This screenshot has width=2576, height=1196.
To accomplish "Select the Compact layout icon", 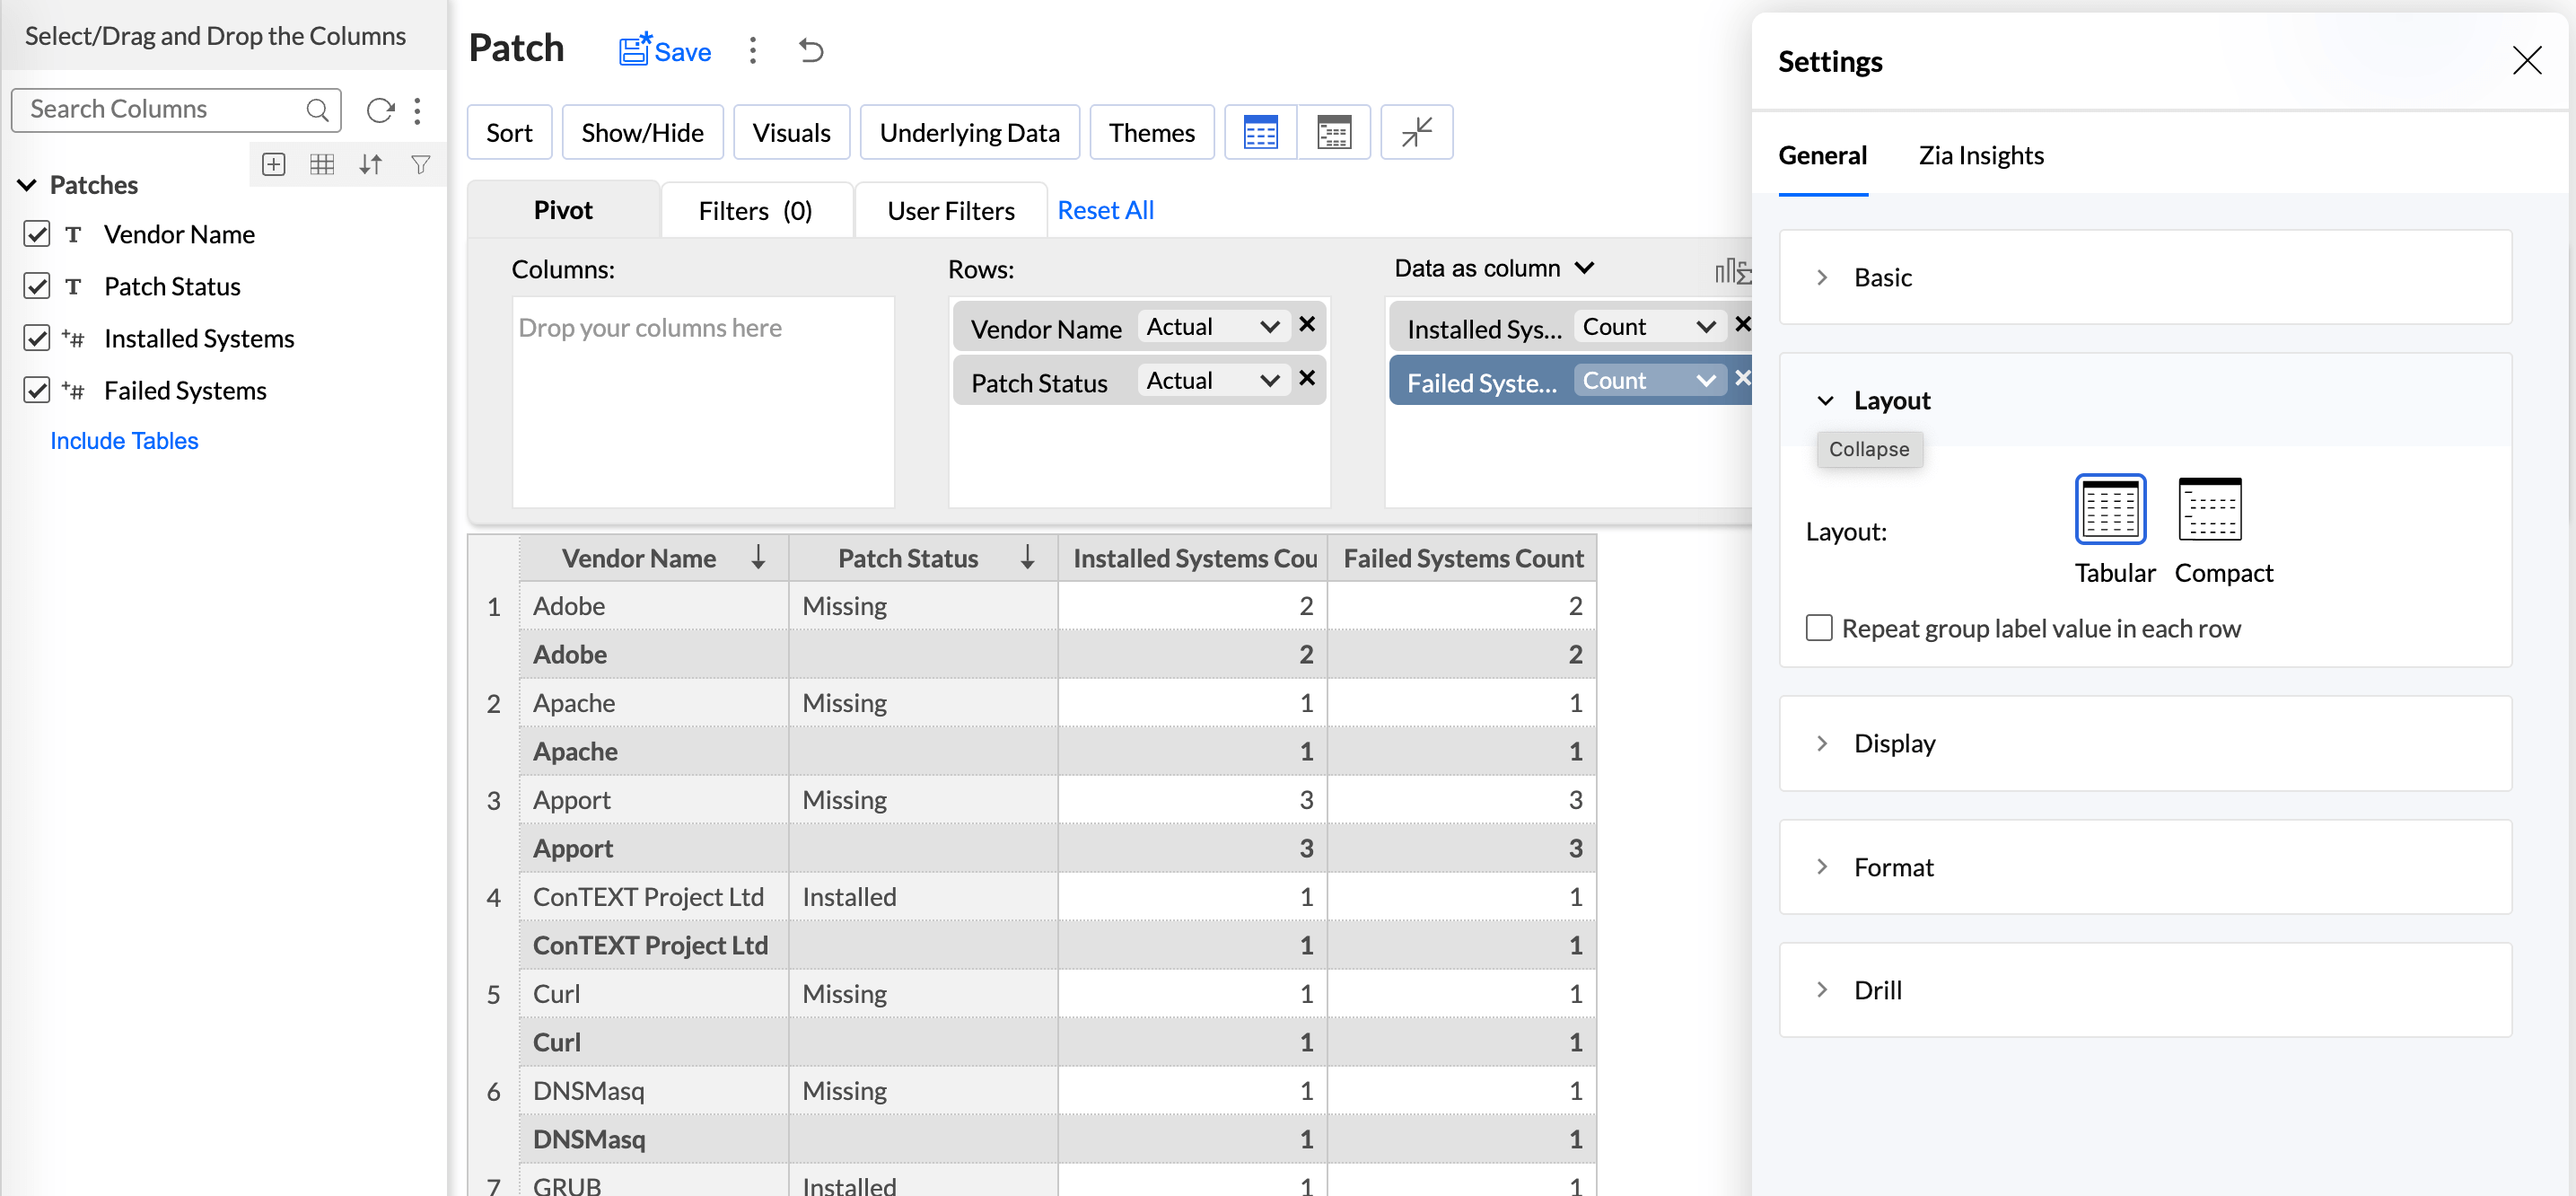I will [x=2209, y=510].
